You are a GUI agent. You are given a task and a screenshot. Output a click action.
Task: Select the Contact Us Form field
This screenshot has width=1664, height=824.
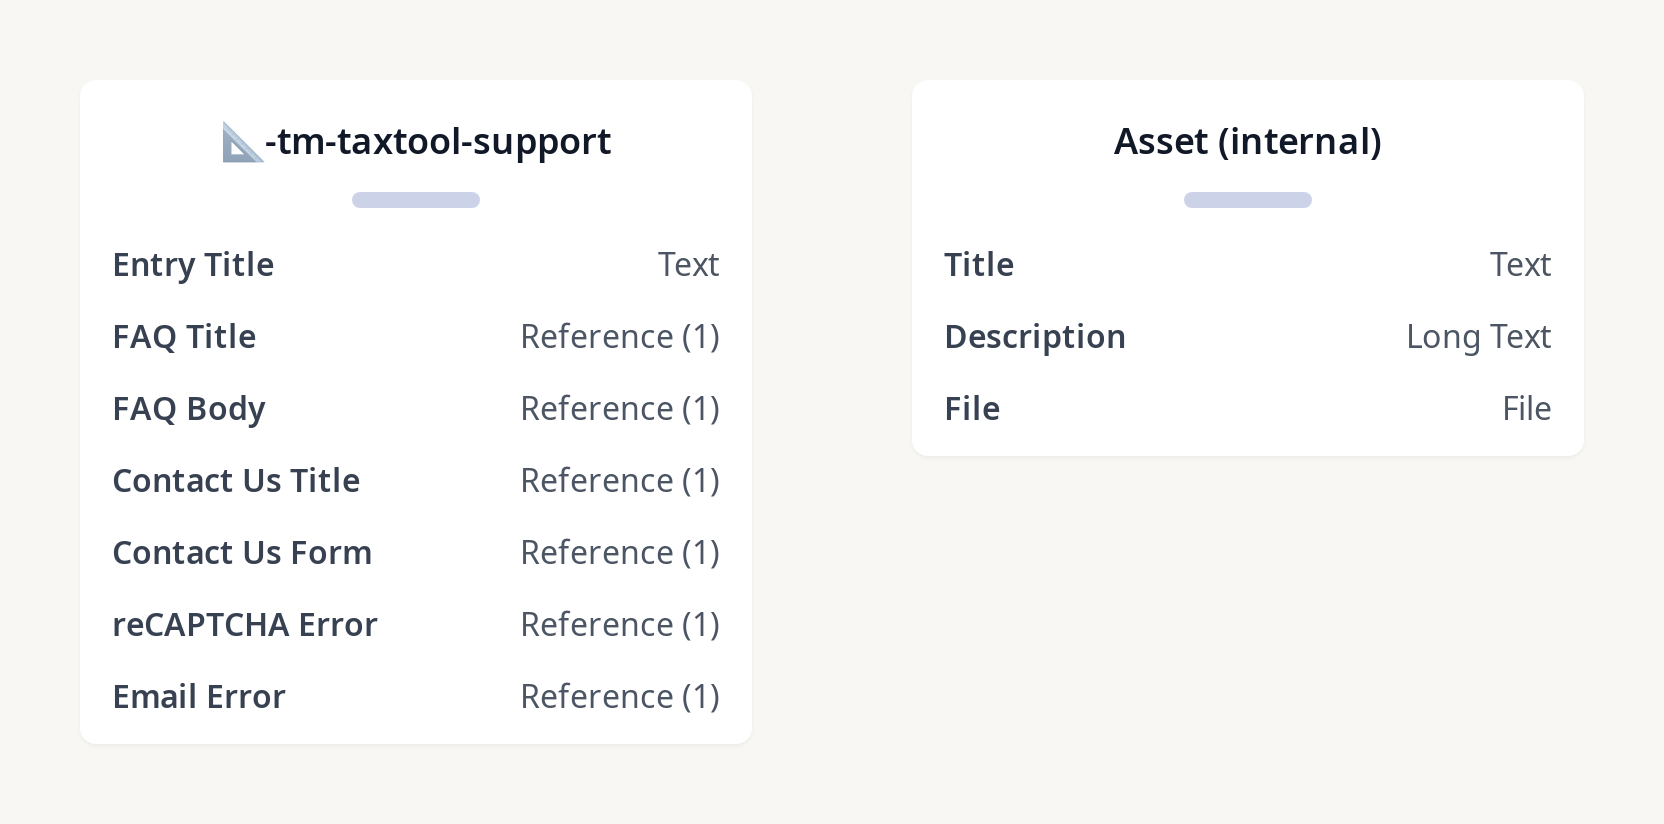(242, 553)
